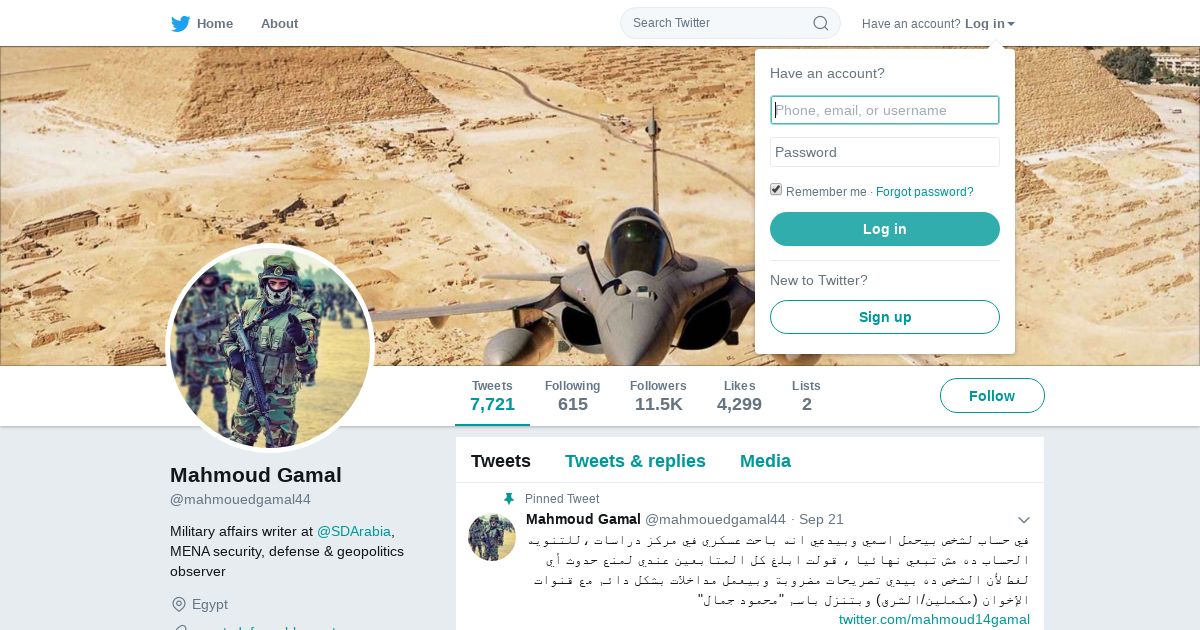Click the Sign up button

point(885,317)
